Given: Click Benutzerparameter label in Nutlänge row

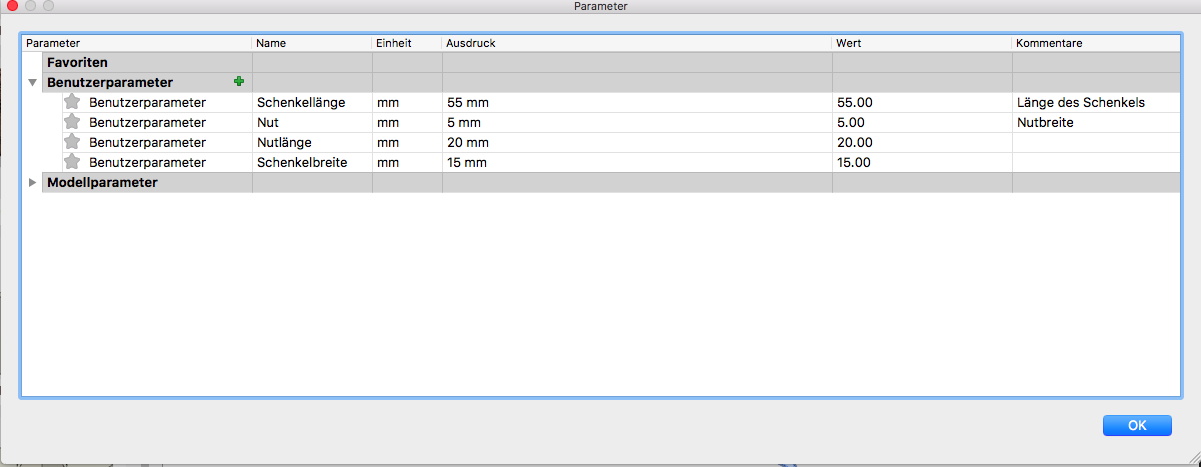Looking at the screenshot, I should point(147,142).
